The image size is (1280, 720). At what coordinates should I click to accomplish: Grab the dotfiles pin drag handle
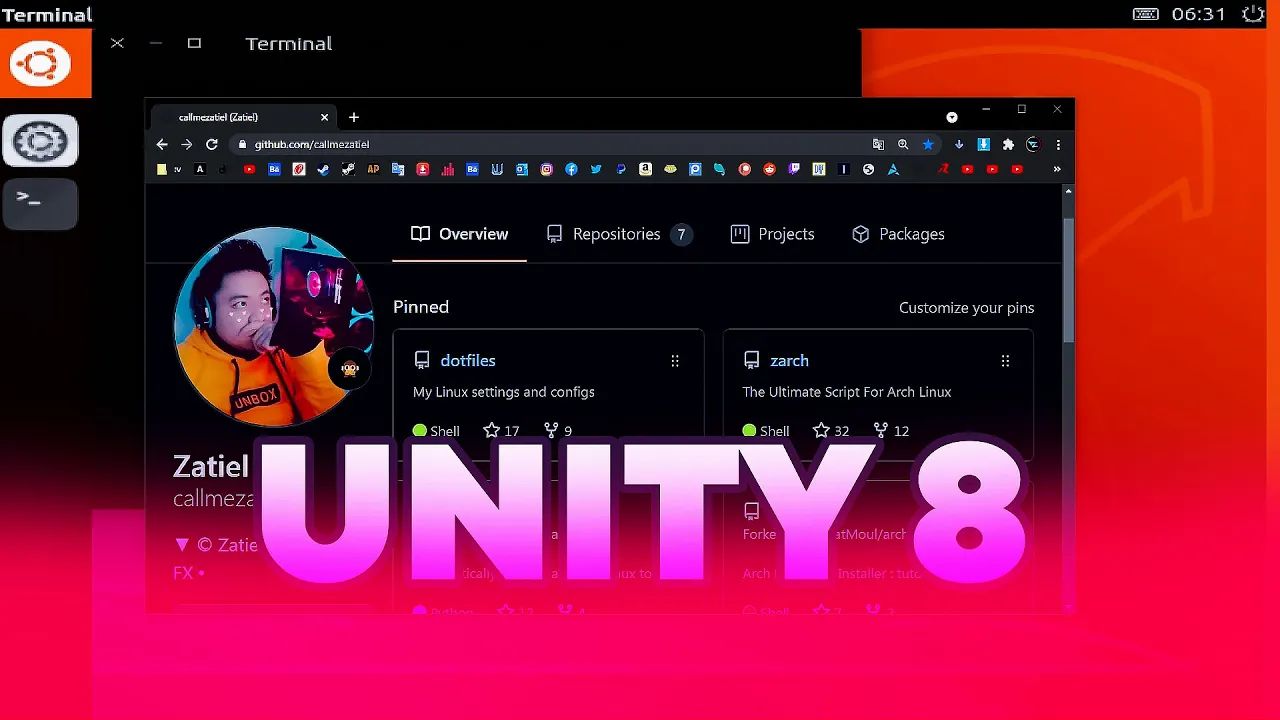[675, 361]
